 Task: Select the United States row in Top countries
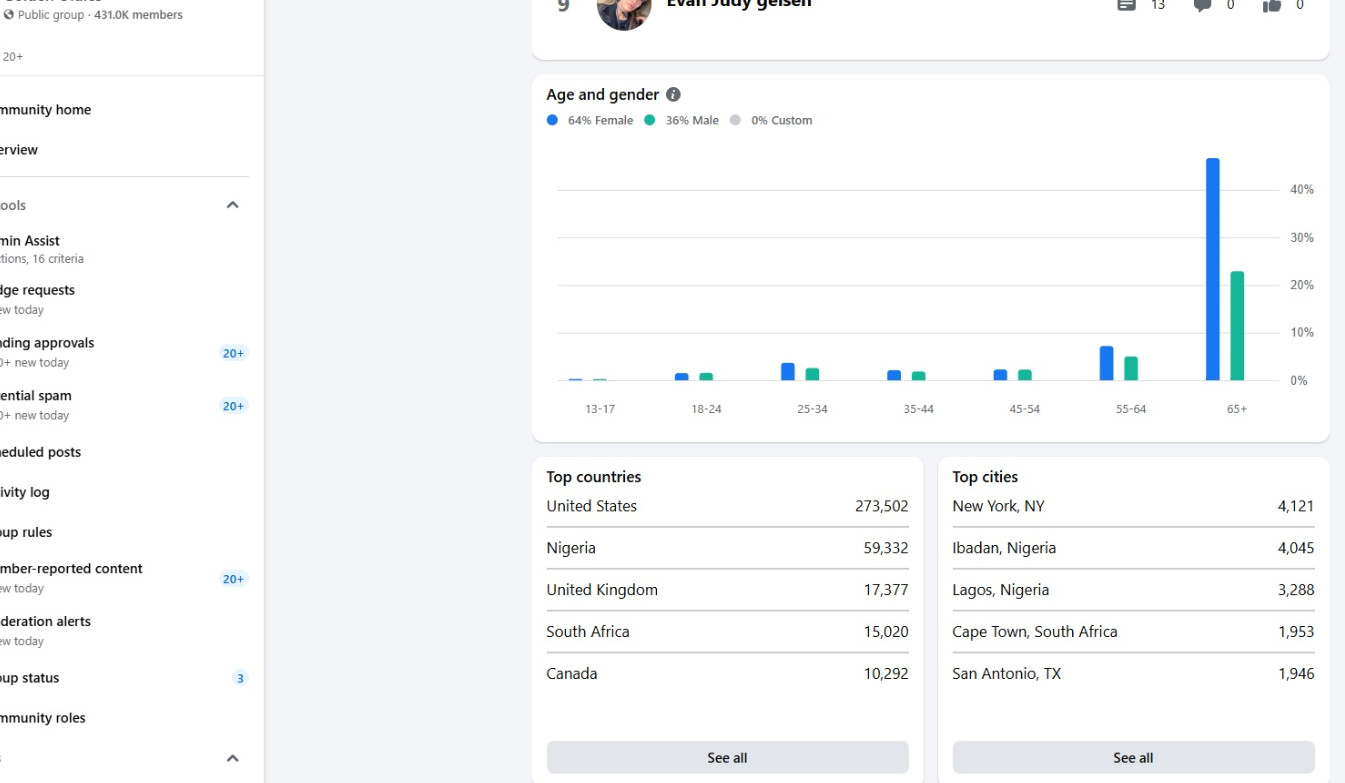(x=727, y=506)
